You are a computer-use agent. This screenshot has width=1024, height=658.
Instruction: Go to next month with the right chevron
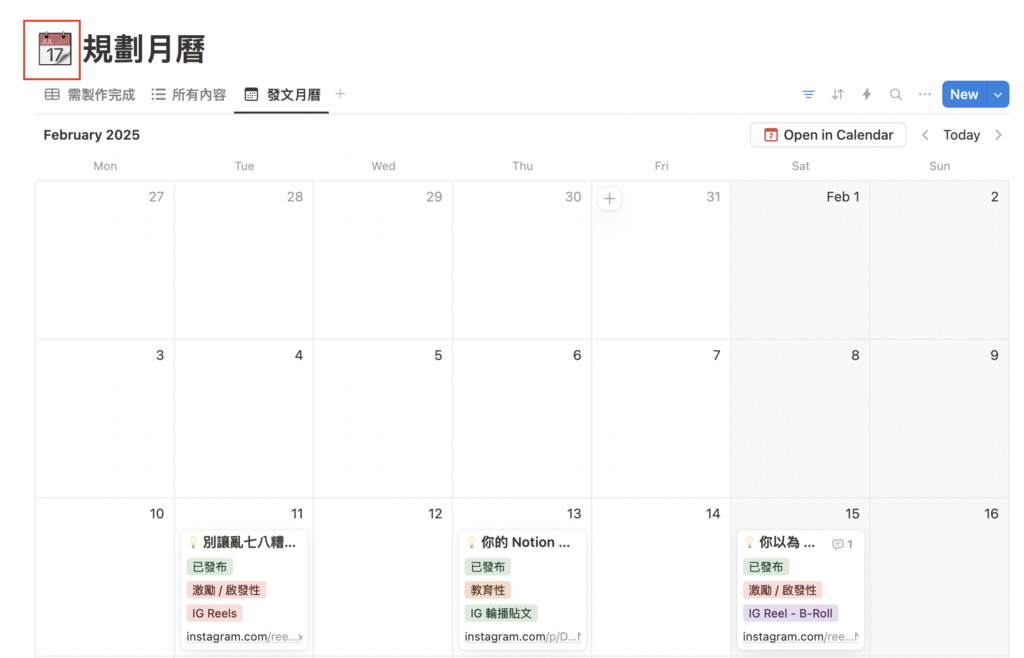coord(998,135)
